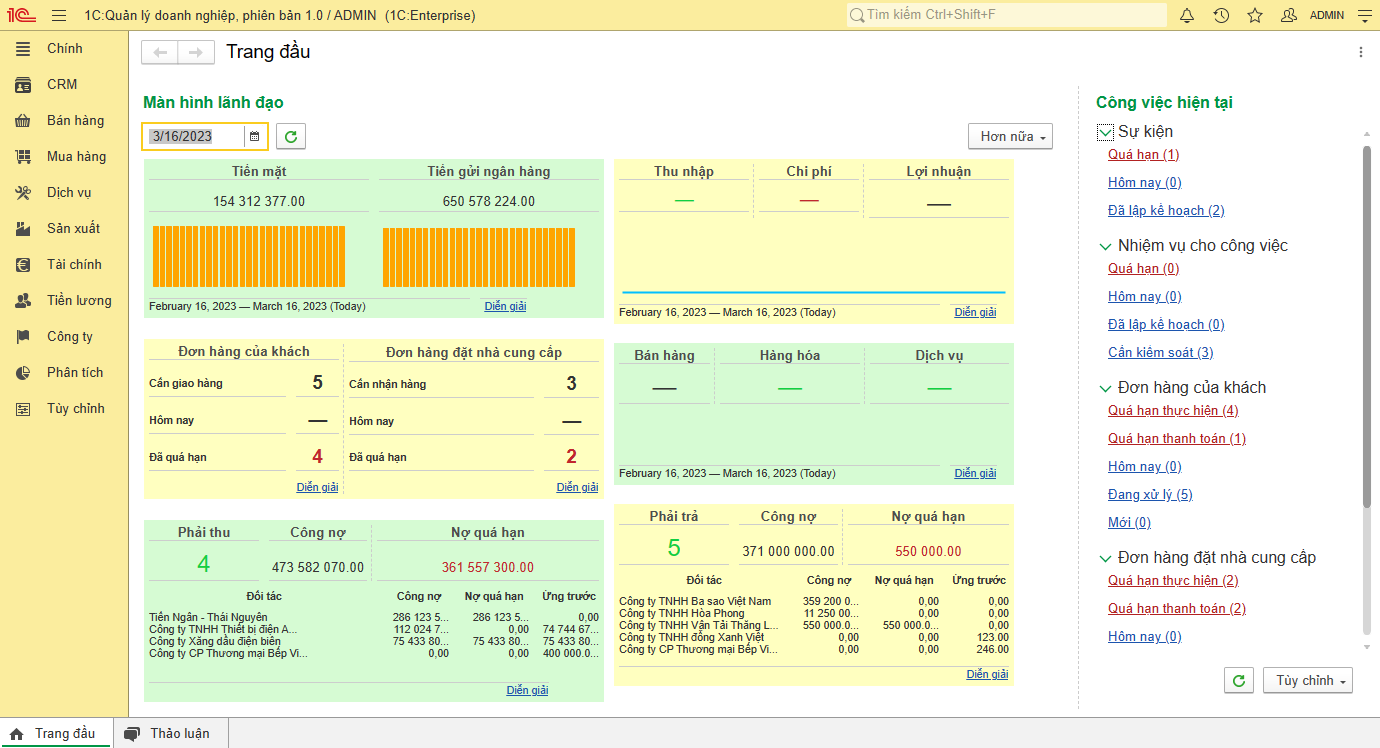Image resolution: width=1380 pixels, height=748 pixels.
Task: Open Dịch vụ section in sidebar
Action: click(x=64, y=192)
